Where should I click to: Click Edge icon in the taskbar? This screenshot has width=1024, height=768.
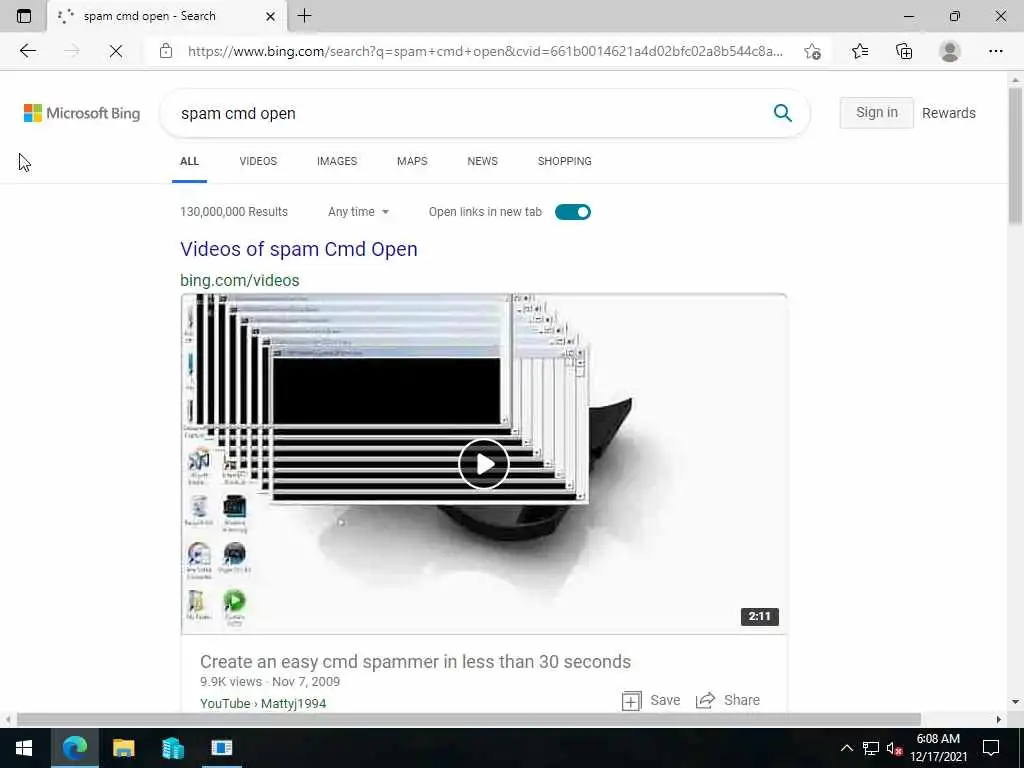(74, 748)
